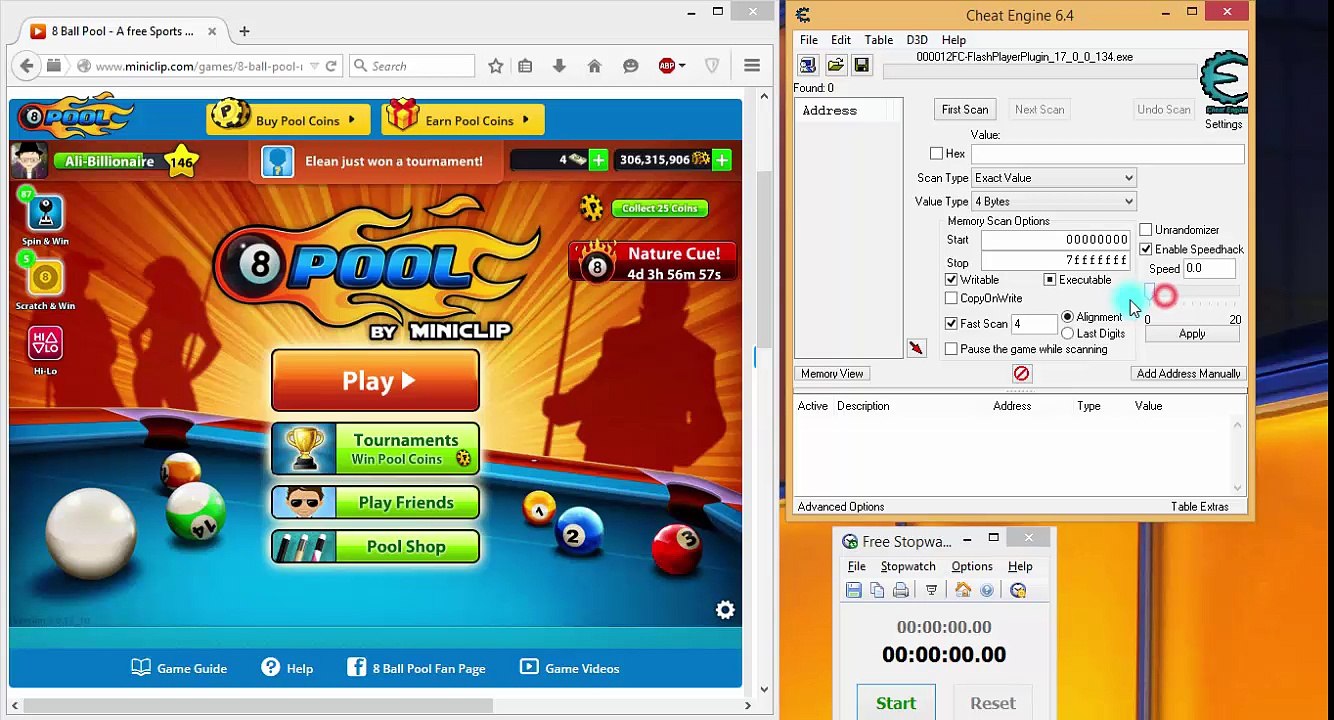Open the Scan Type dropdown
The height and width of the screenshot is (720, 1334).
[x=1054, y=178]
